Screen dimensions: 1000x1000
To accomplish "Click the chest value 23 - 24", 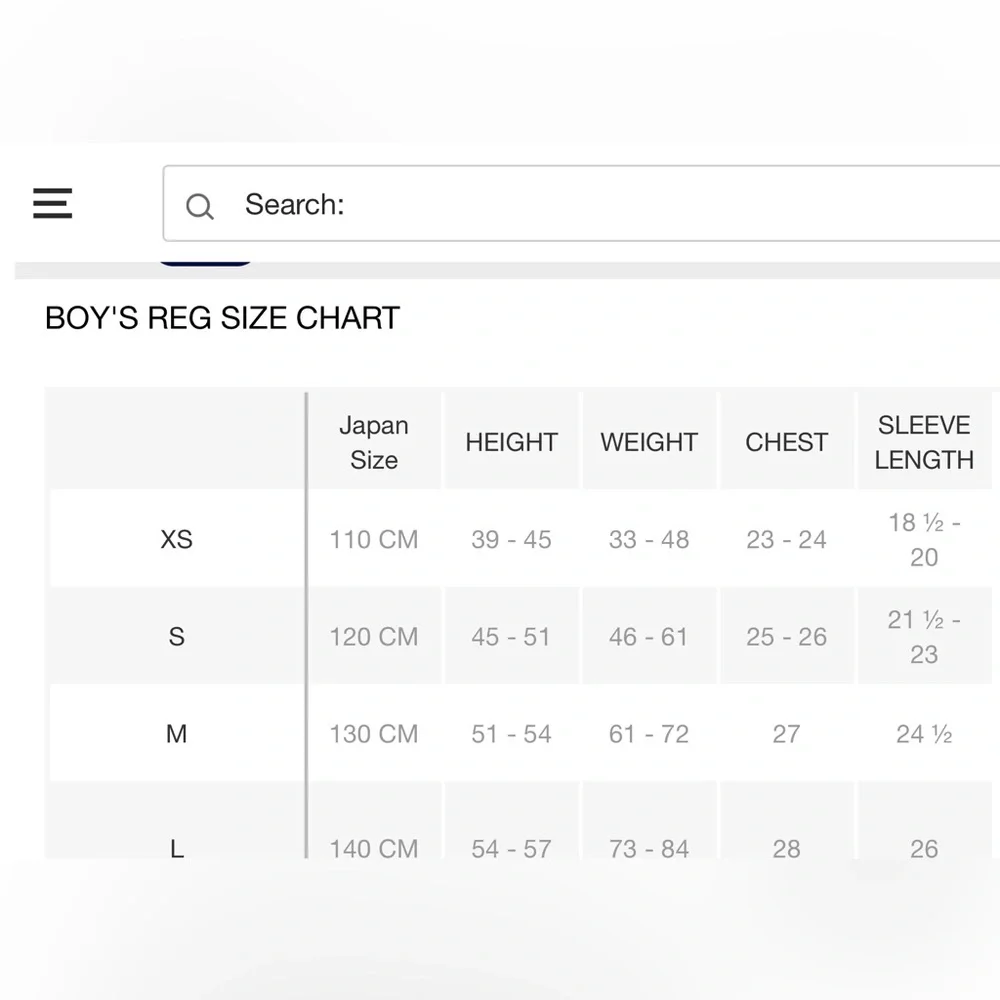I will click(x=786, y=540).
